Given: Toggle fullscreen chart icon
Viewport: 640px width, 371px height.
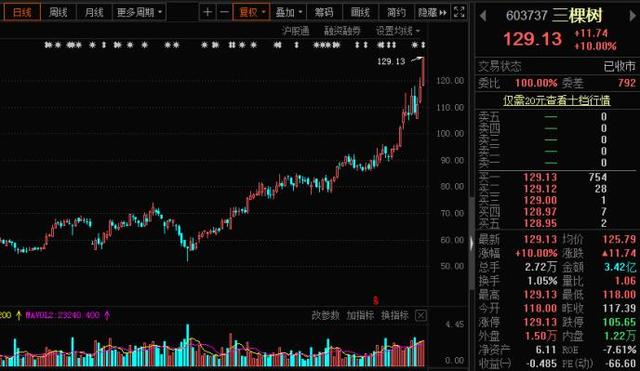Looking at the screenshot, I should pos(459,12).
